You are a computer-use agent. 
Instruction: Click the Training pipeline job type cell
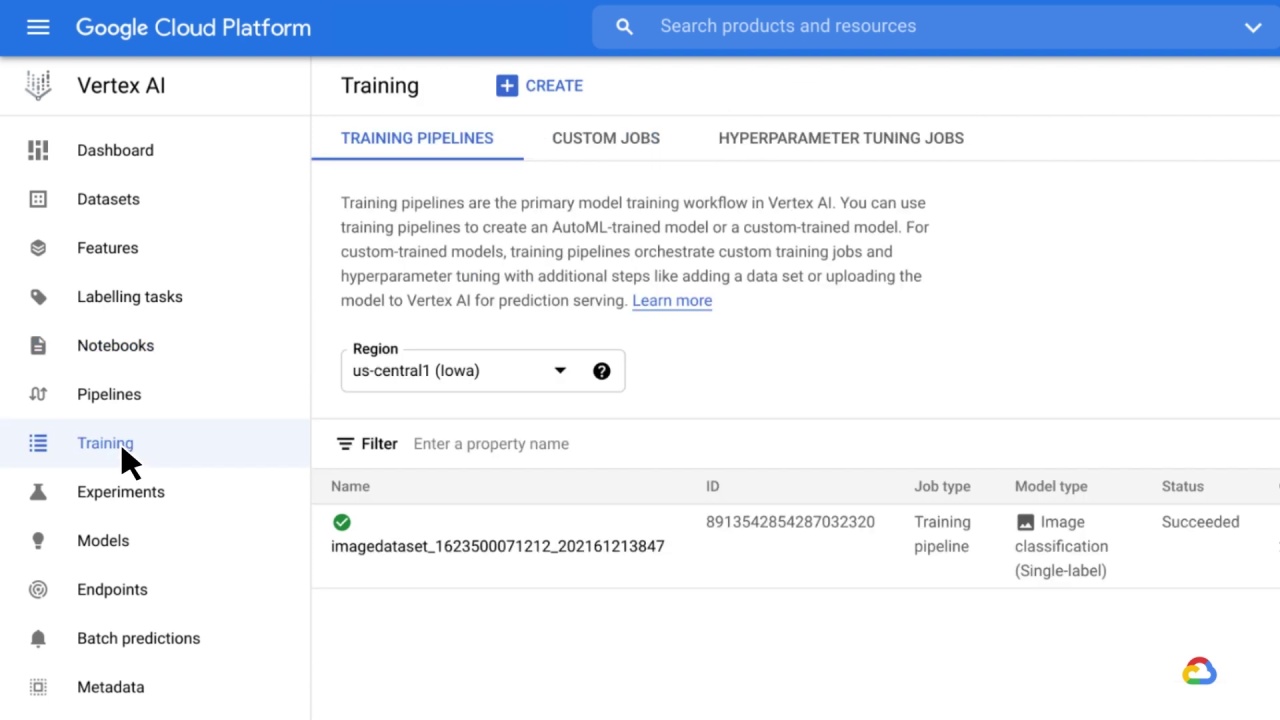[942, 534]
